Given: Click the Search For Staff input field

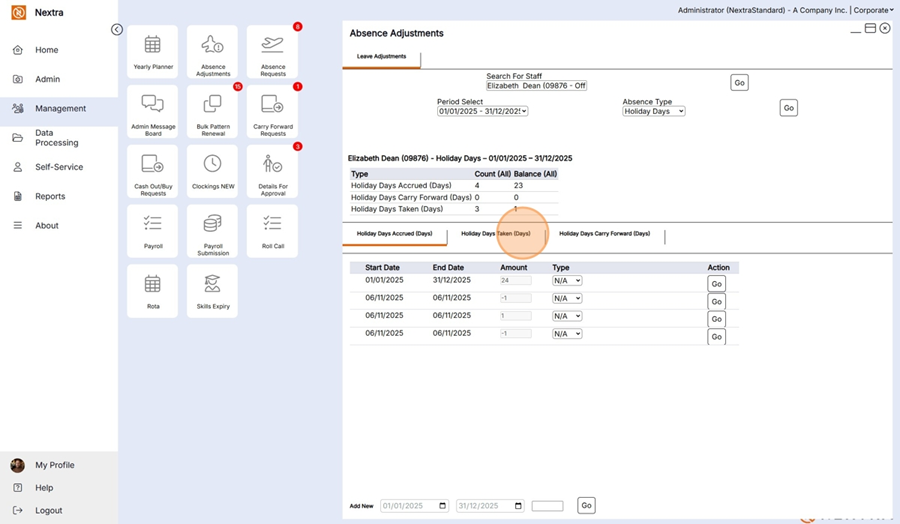Looking at the screenshot, I should point(536,86).
